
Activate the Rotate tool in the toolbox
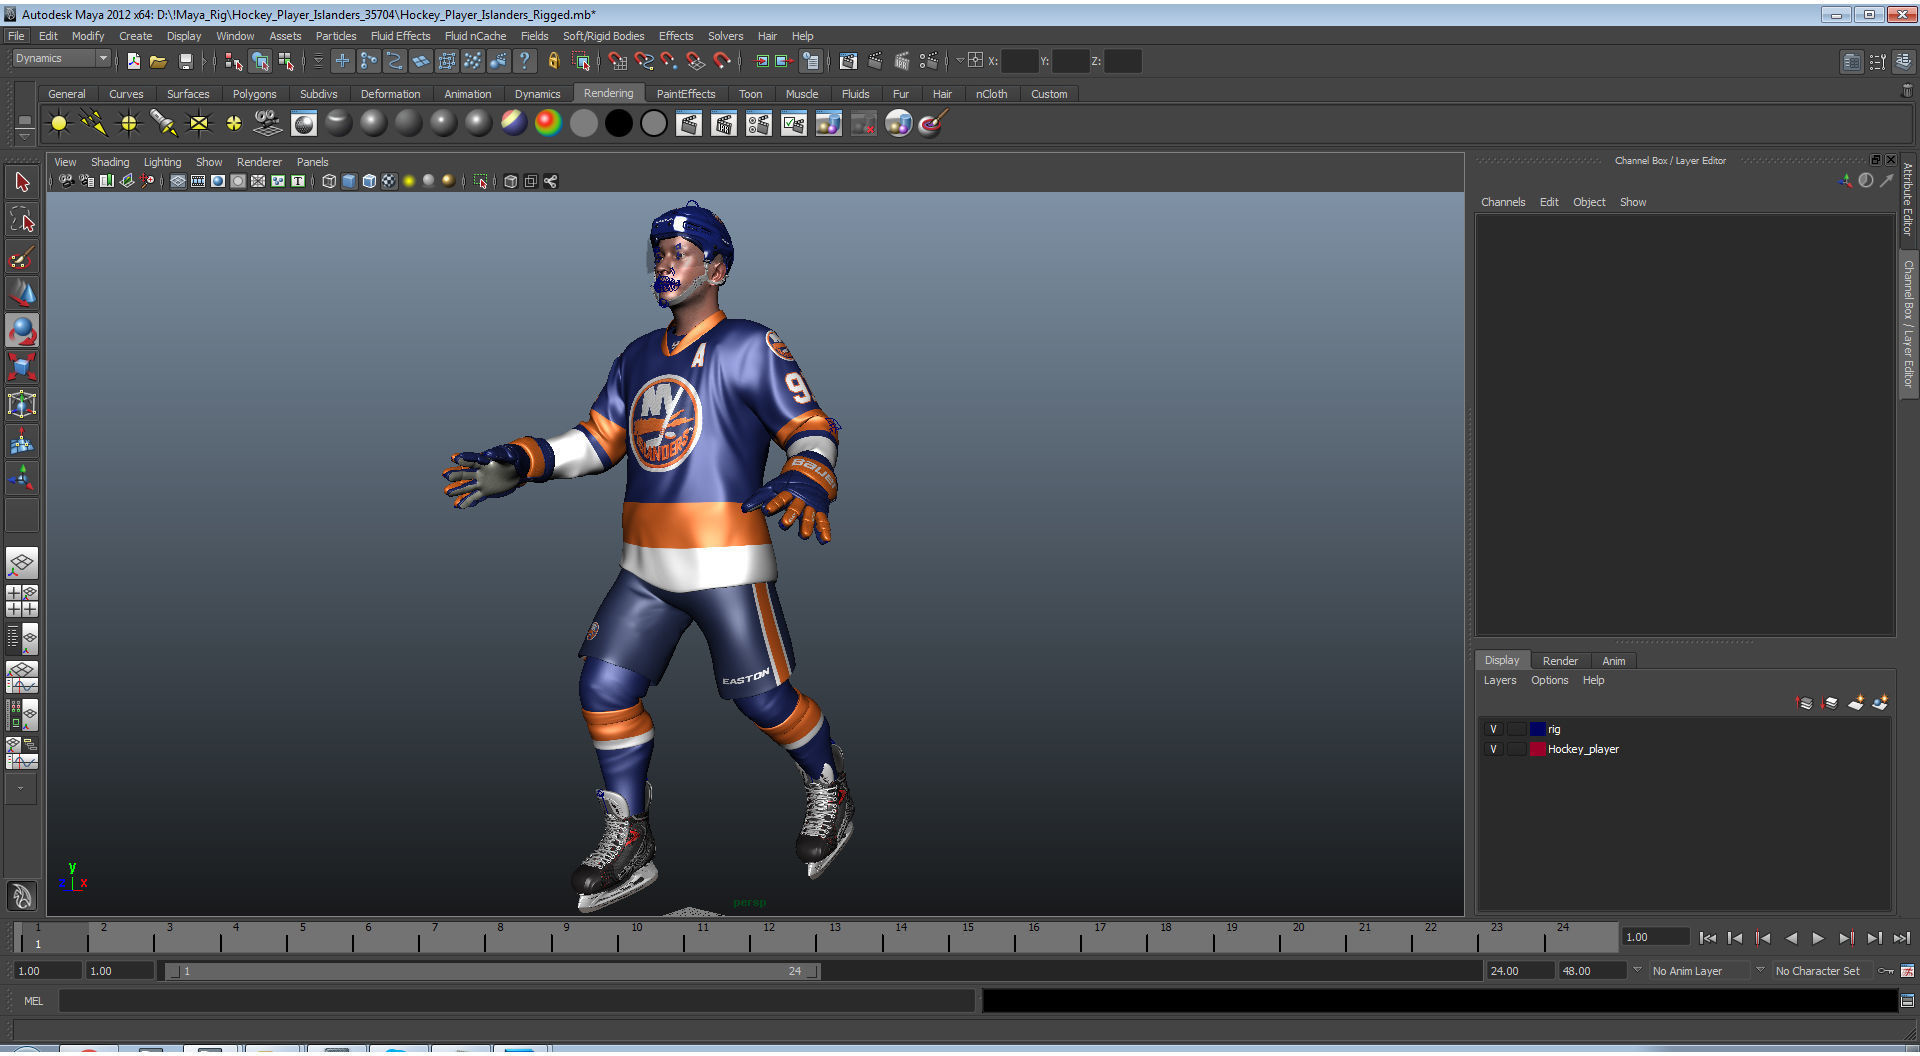click(22, 331)
